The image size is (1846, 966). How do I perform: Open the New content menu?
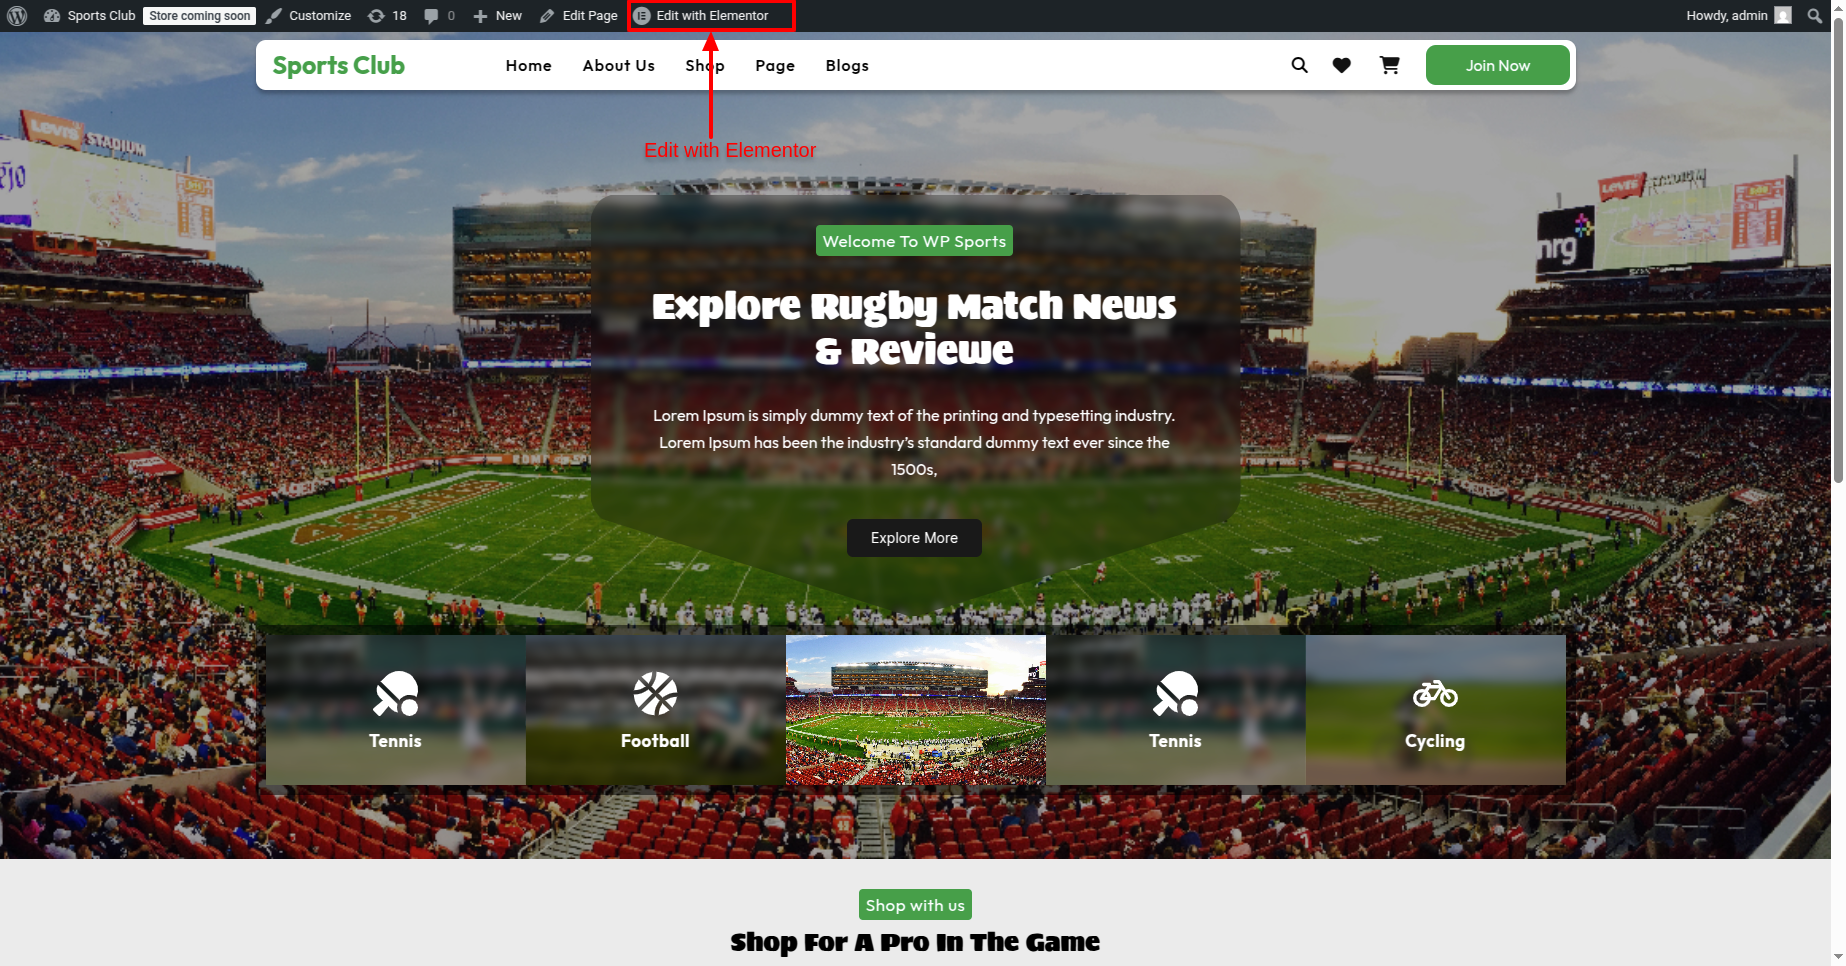498,16
